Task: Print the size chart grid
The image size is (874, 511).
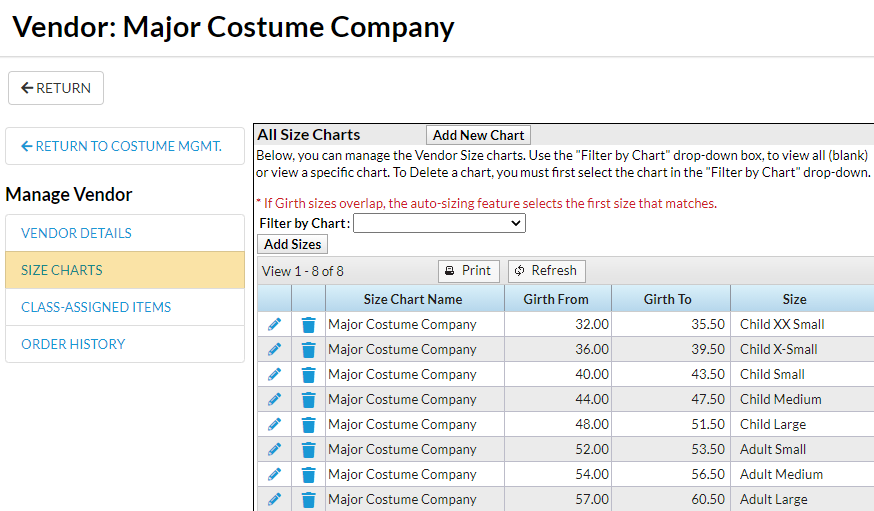Action: point(468,271)
